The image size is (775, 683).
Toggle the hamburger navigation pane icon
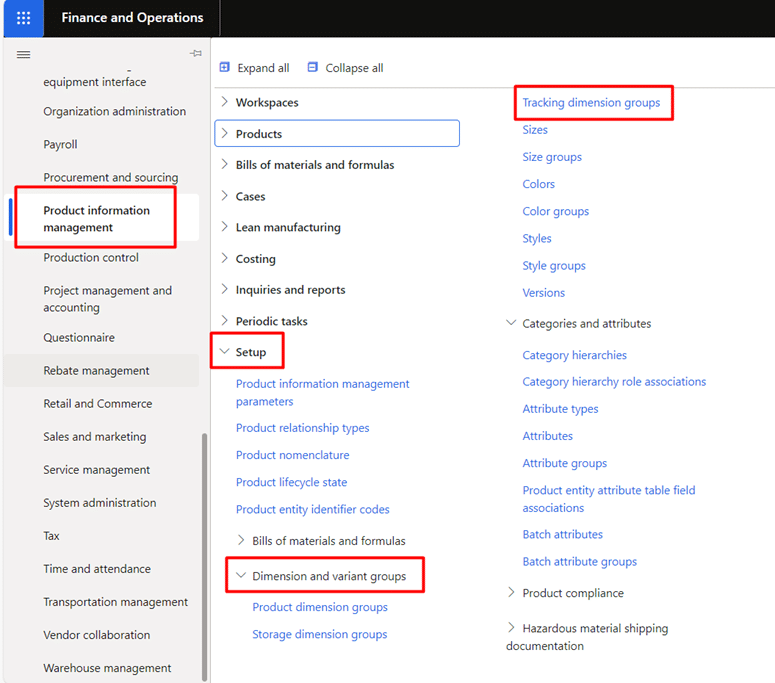click(x=23, y=54)
